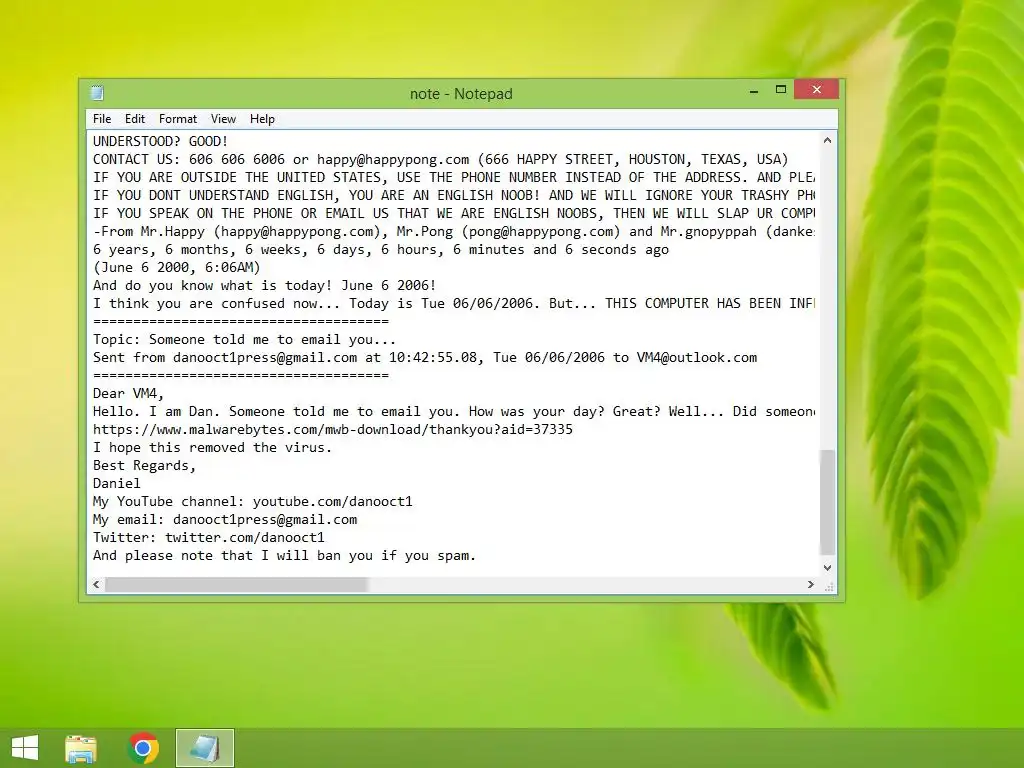The width and height of the screenshot is (1024, 768).
Task: Click the horizontal scrollbar right arrow
Action: [810, 584]
